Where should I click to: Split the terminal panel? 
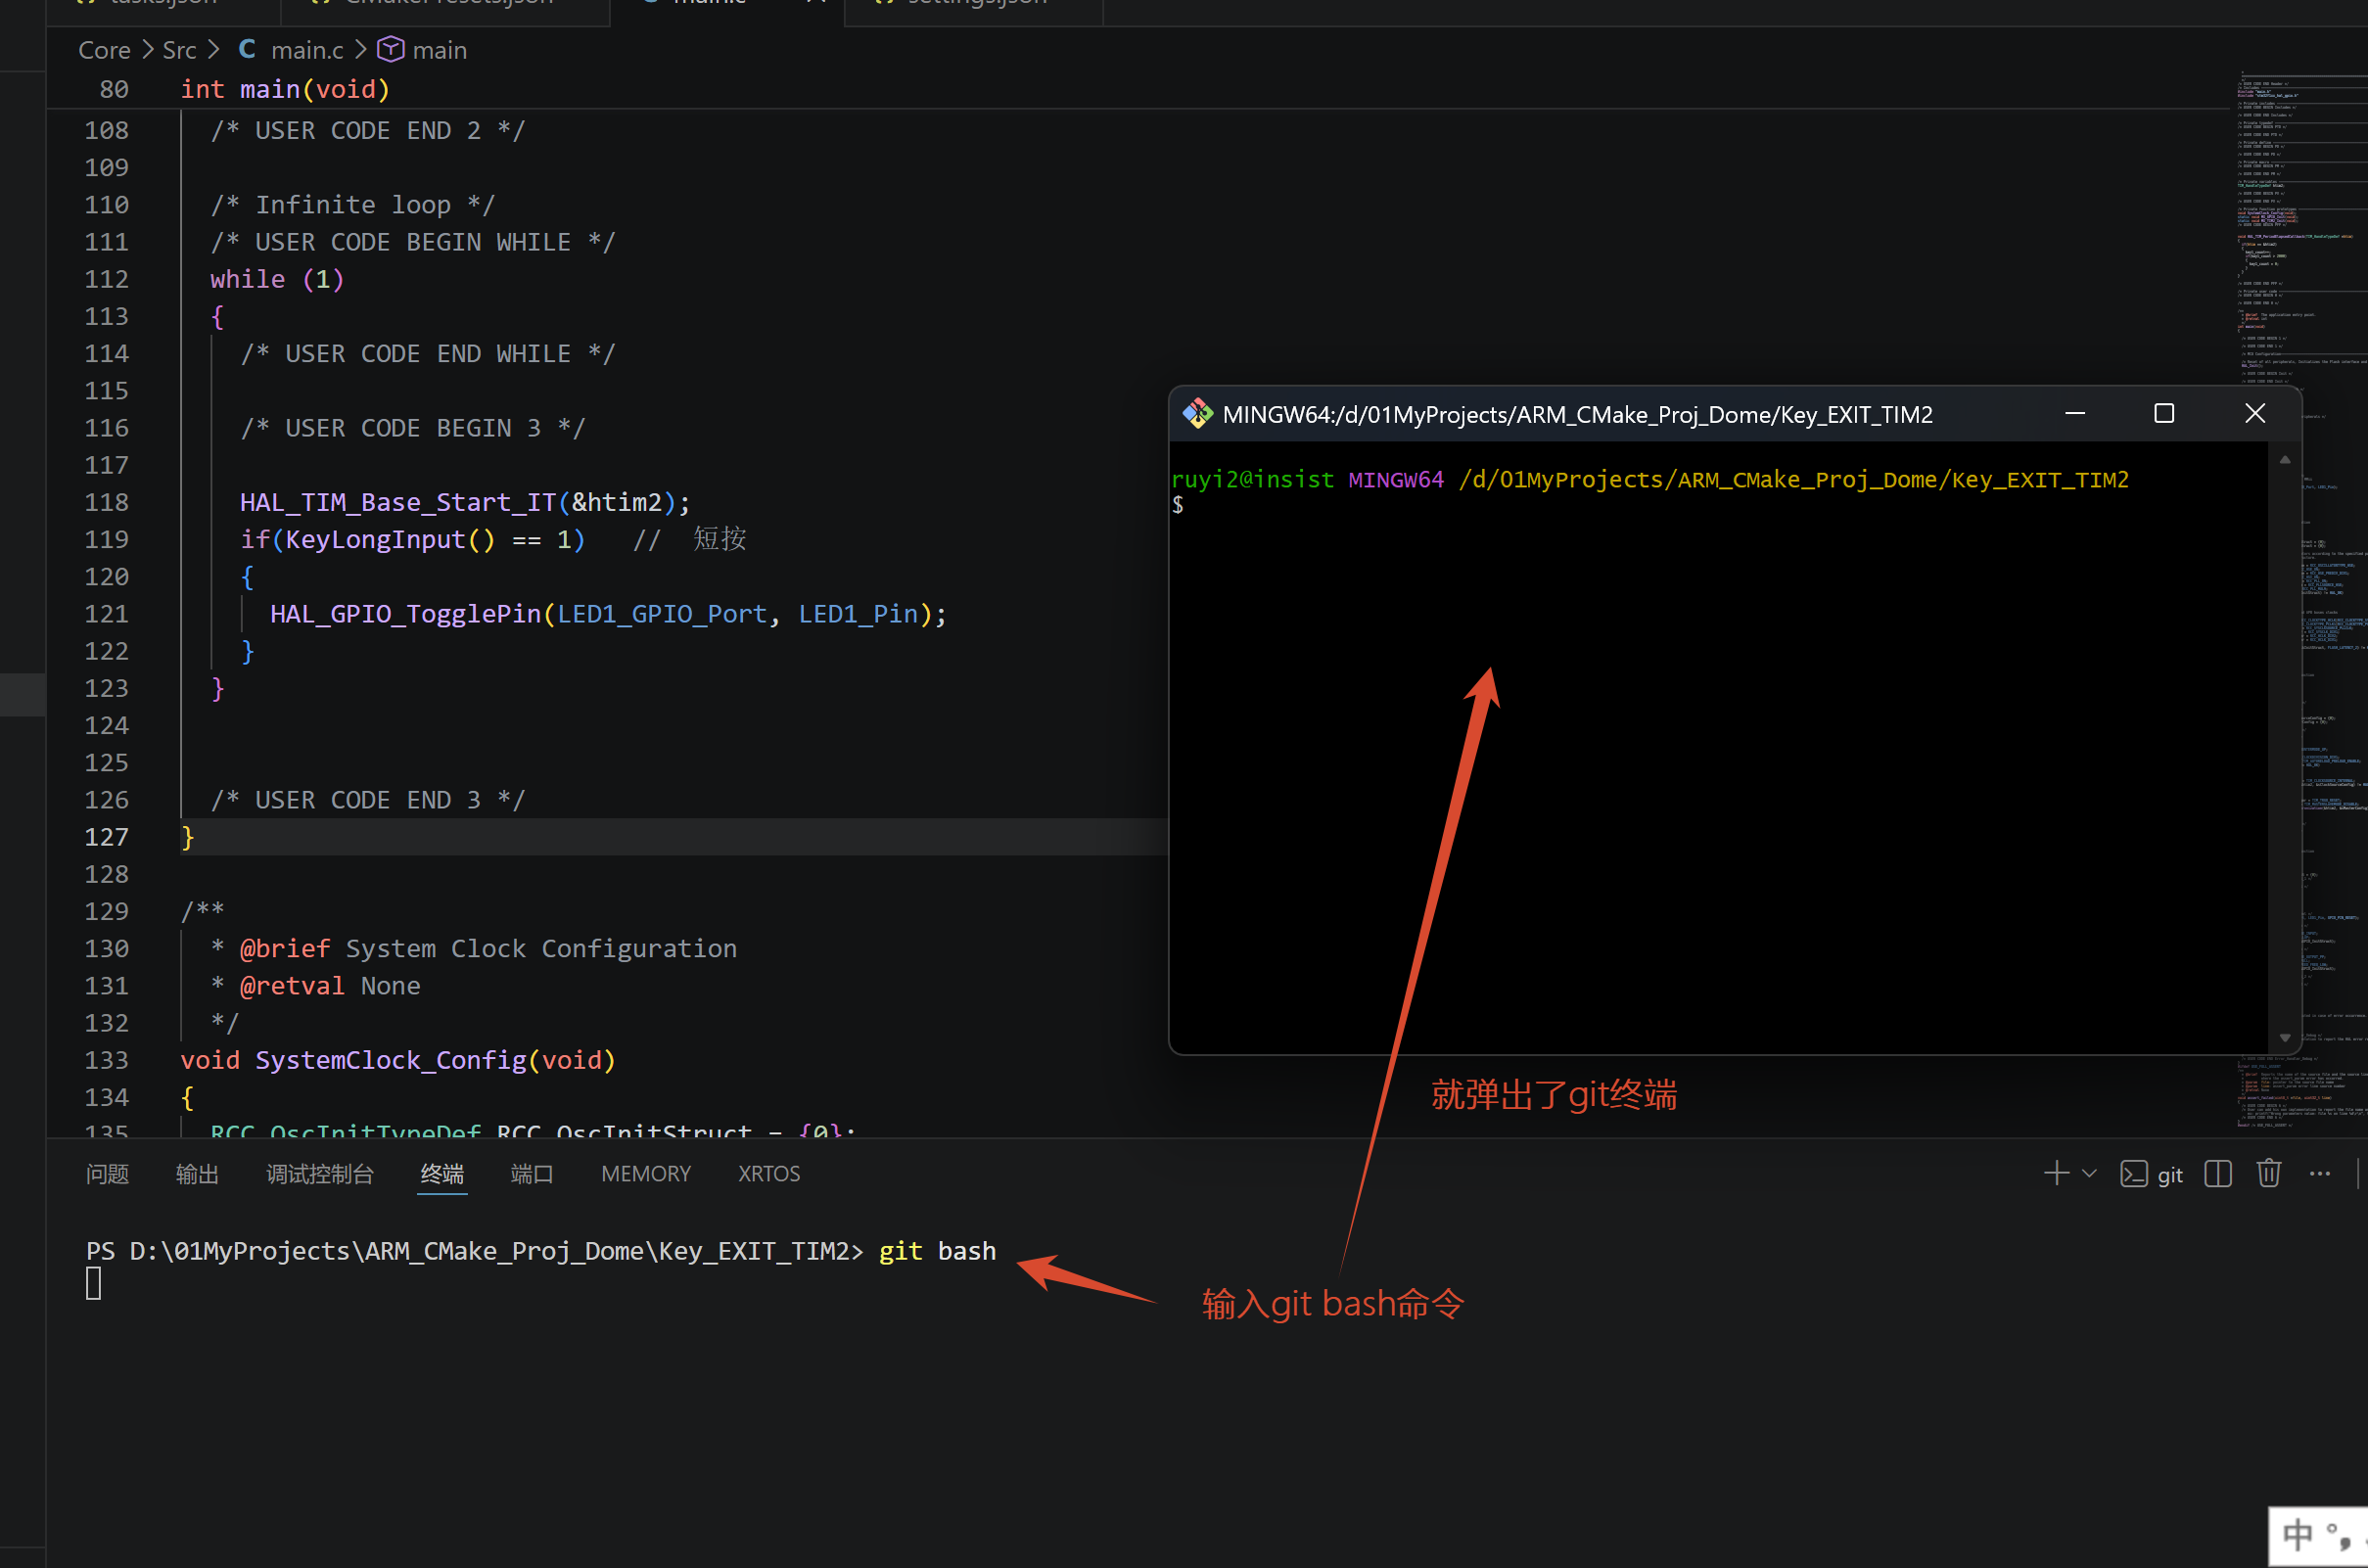[x=2218, y=1174]
